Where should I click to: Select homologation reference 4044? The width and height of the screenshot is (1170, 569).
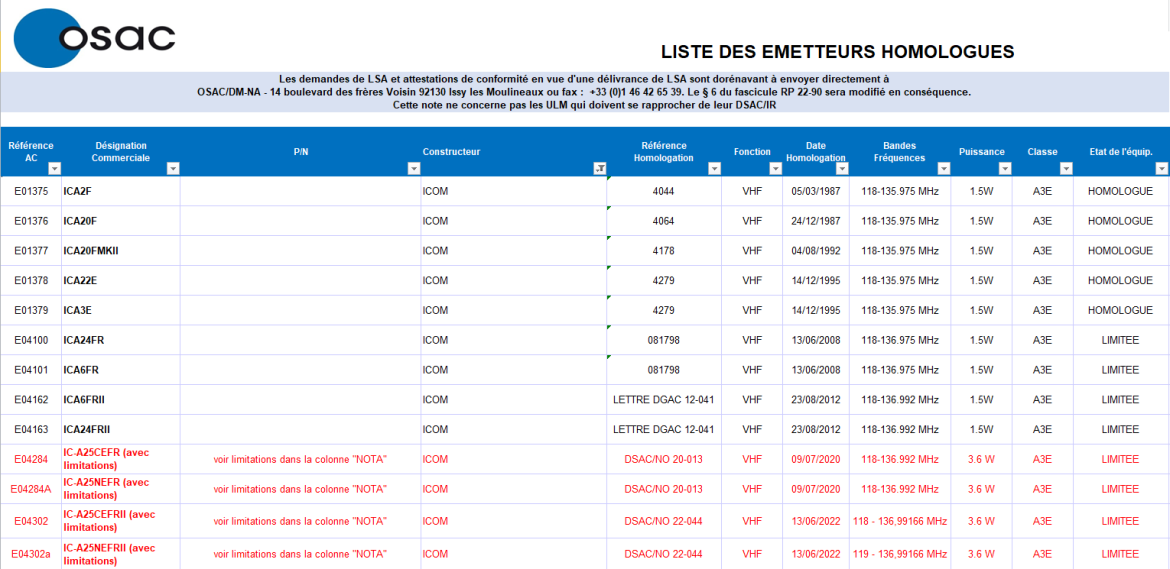point(663,191)
